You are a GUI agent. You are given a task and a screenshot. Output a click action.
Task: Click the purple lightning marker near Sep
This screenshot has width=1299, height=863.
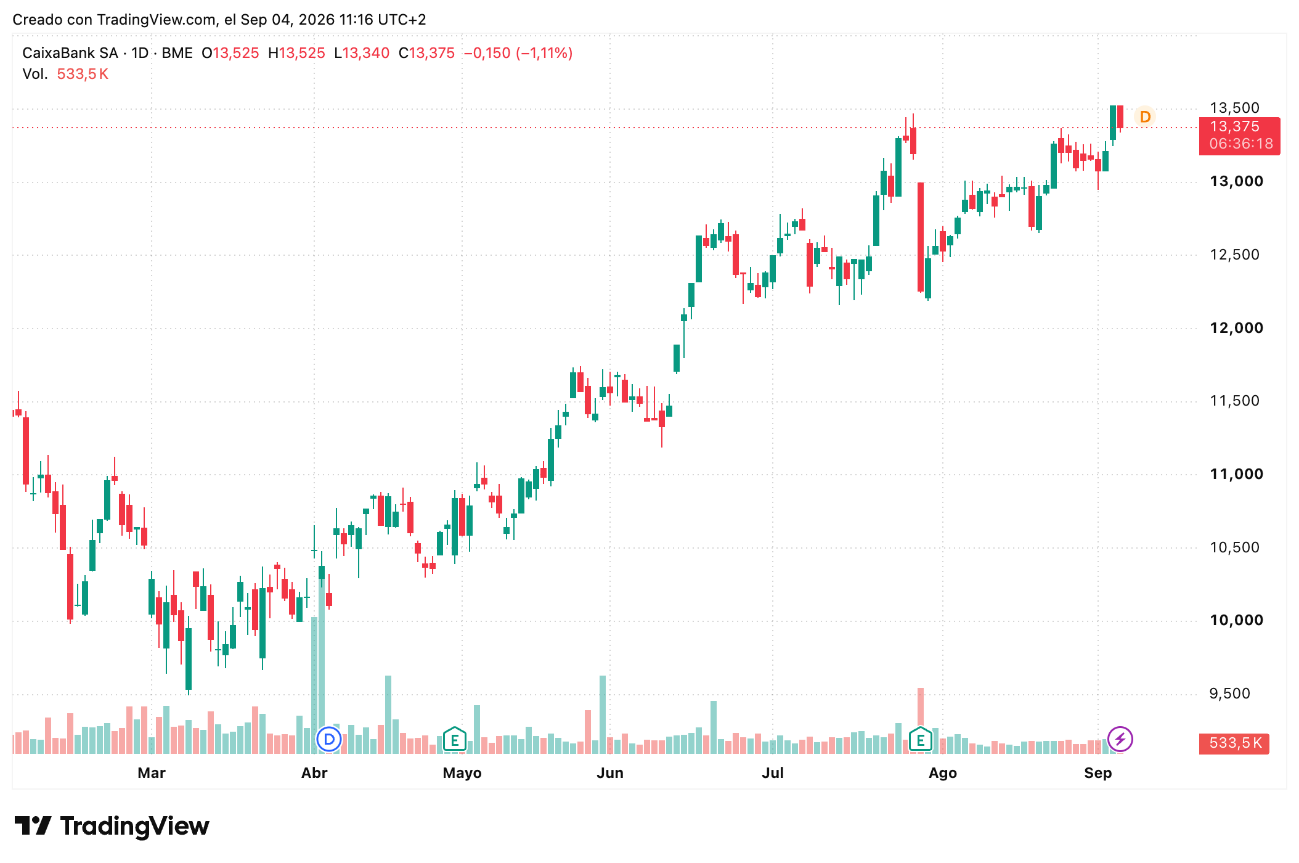point(1121,739)
